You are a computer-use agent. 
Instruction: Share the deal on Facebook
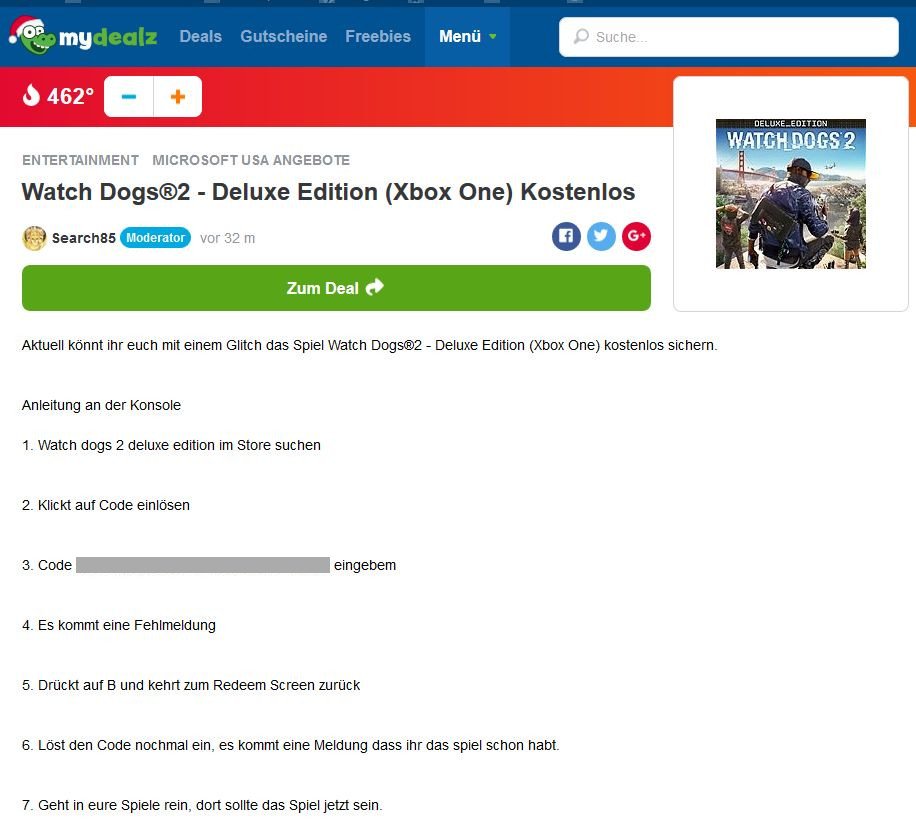[x=566, y=236]
